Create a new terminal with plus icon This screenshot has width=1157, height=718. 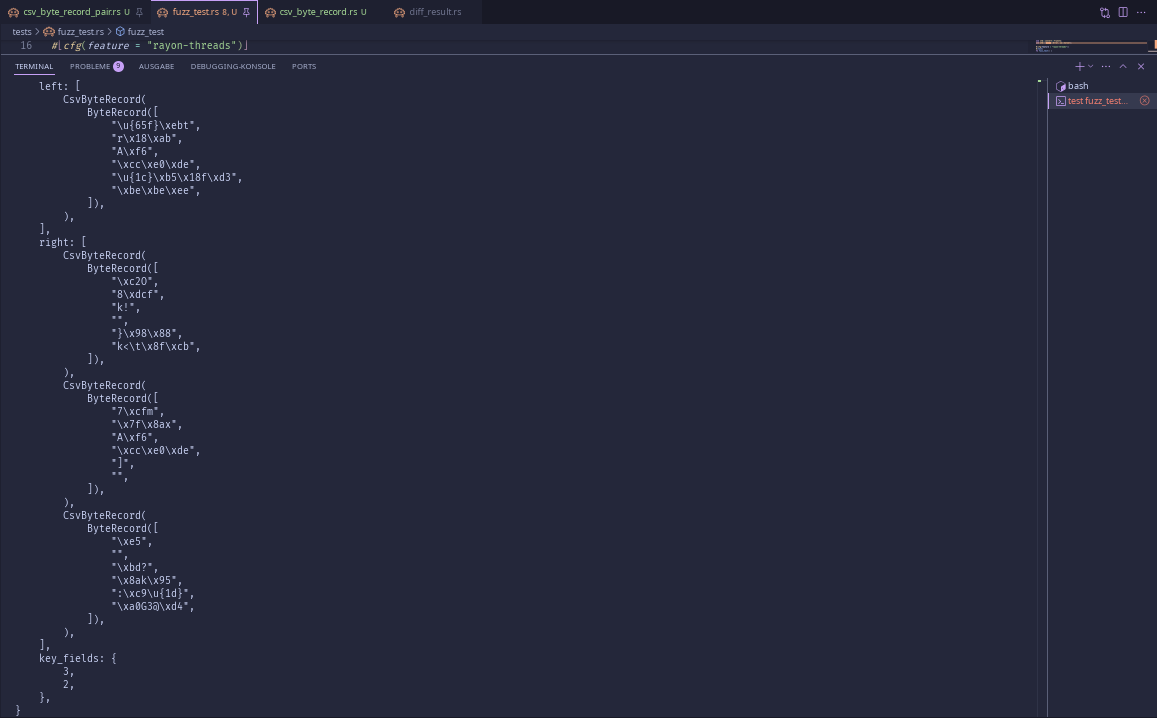click(x=1080, y=66)
